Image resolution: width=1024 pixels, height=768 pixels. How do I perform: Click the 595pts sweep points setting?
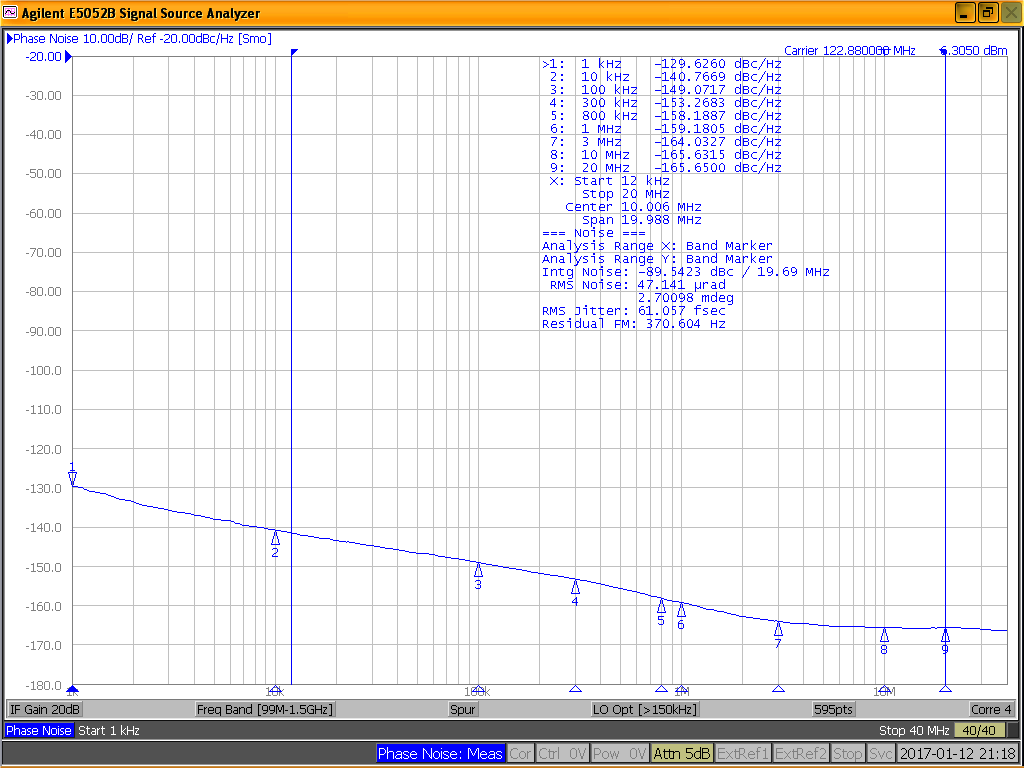point(833,708)
